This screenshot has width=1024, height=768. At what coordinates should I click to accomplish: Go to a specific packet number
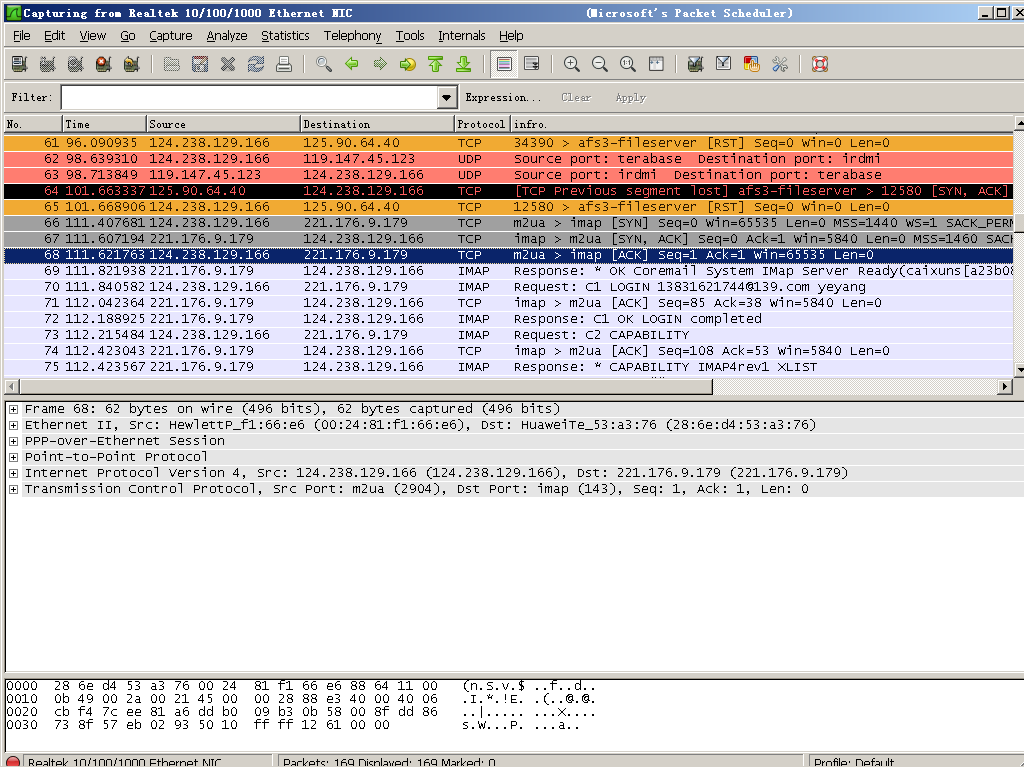tap(408, 64)
